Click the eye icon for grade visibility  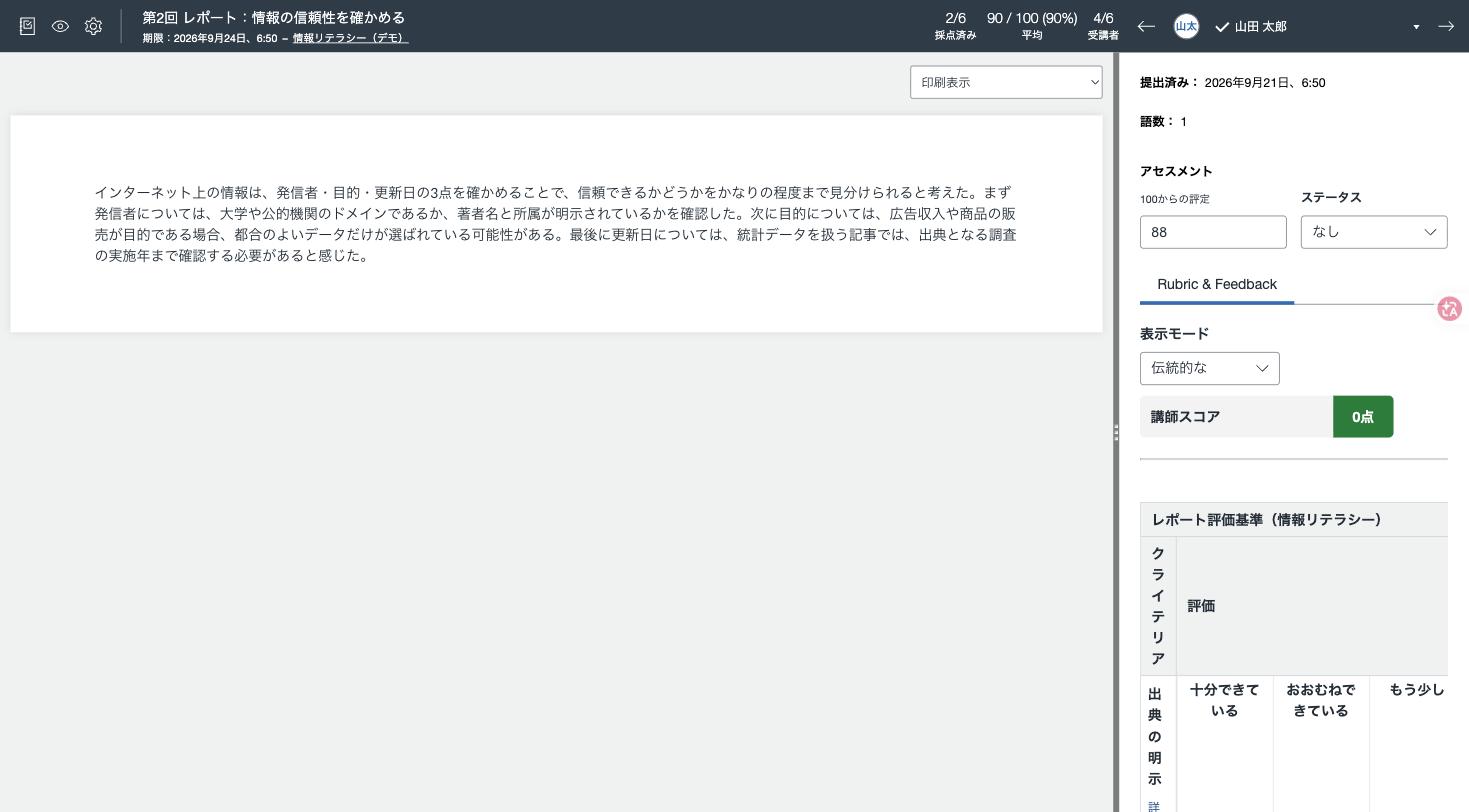[60, 26]
